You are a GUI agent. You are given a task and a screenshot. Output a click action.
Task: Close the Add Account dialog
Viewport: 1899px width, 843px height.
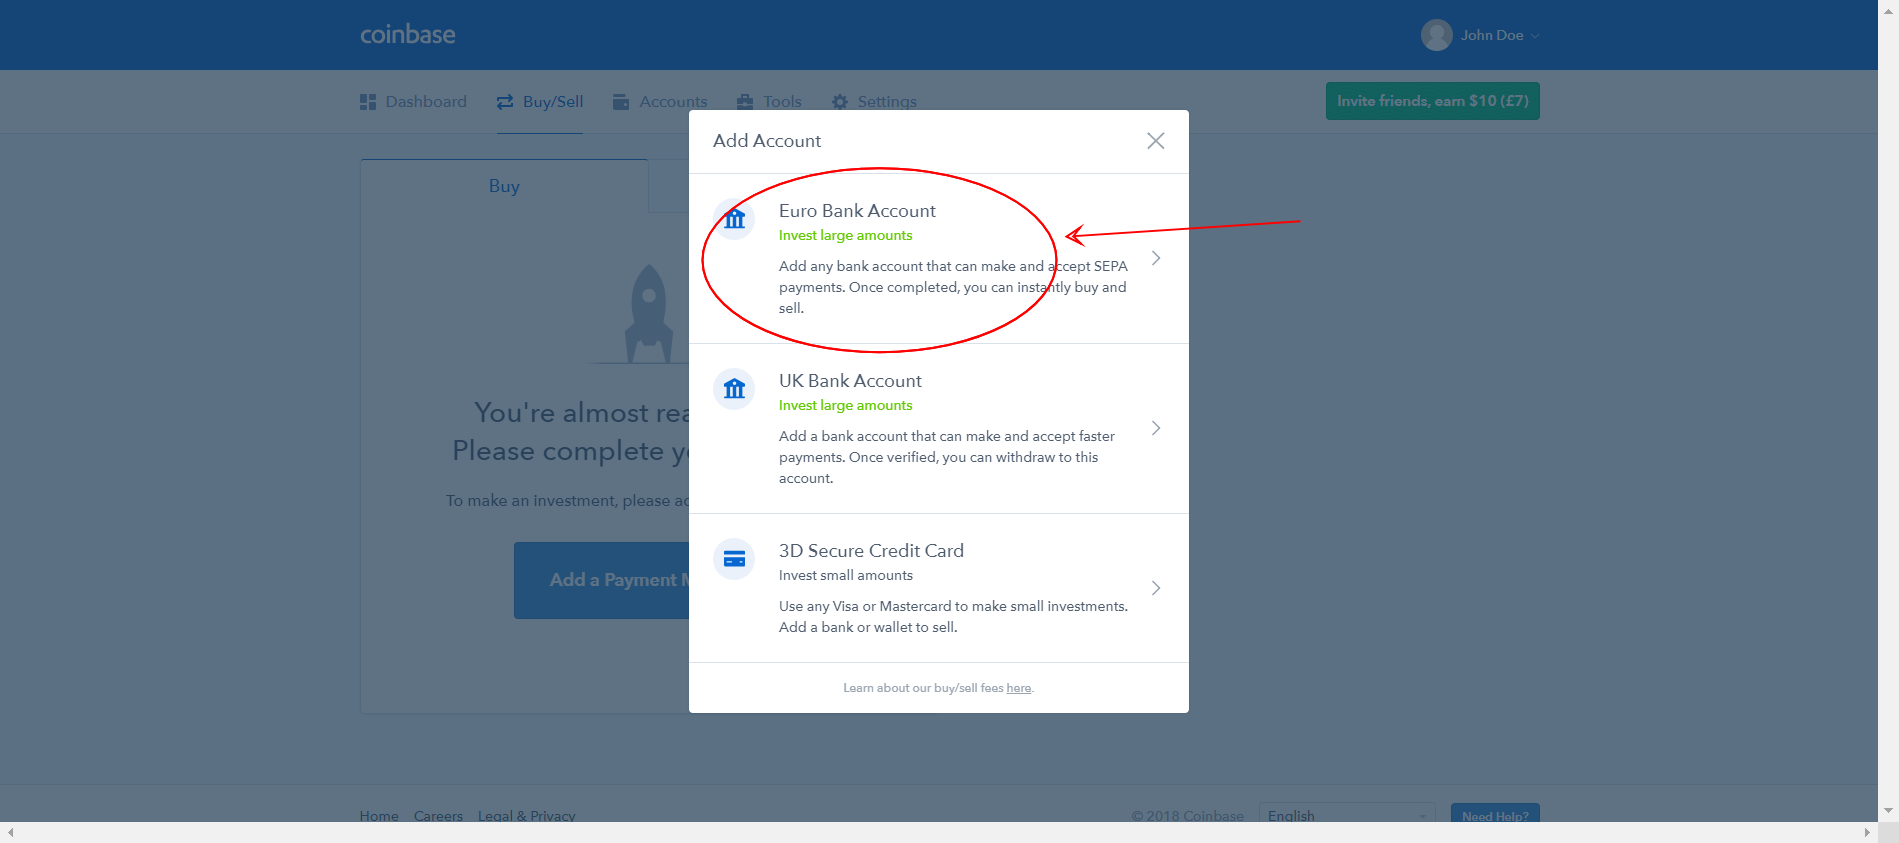pos(1155,141)
